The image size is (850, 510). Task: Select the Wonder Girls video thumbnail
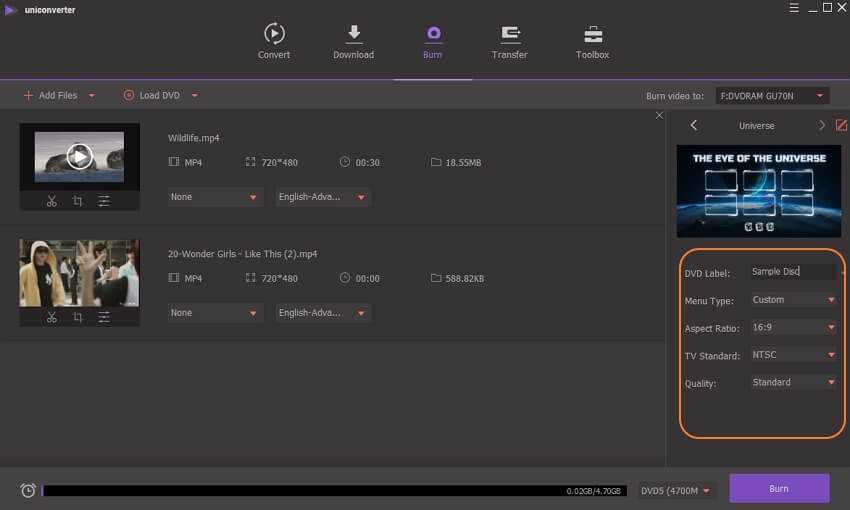coord(79,272)
